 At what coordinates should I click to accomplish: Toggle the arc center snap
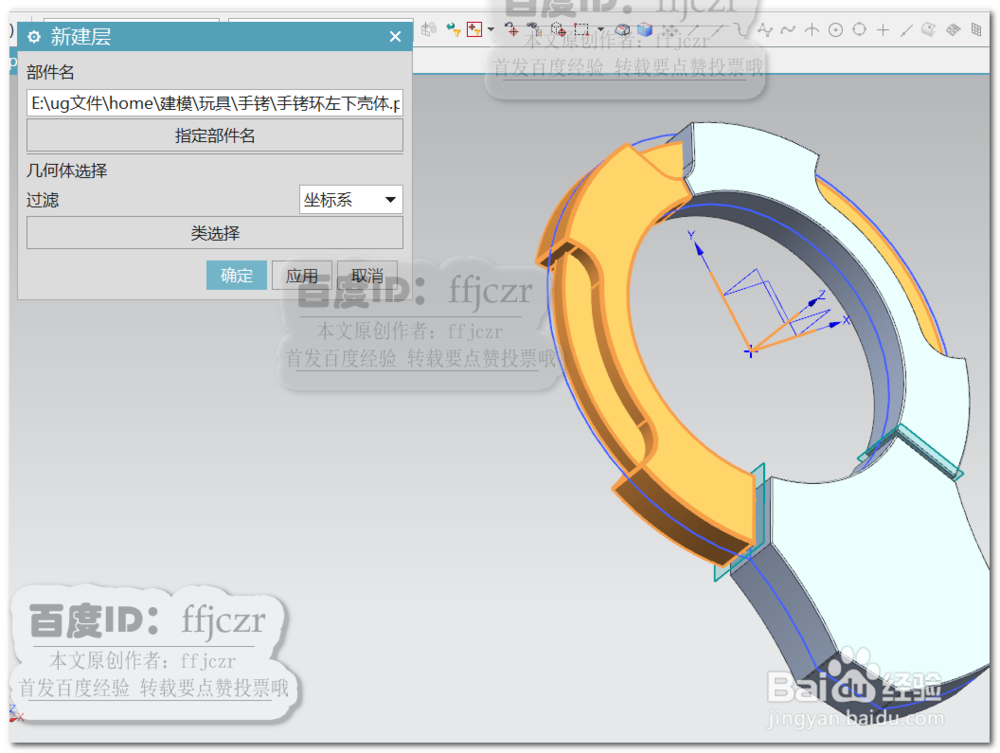pyautogui.click(x=835, y=31)
